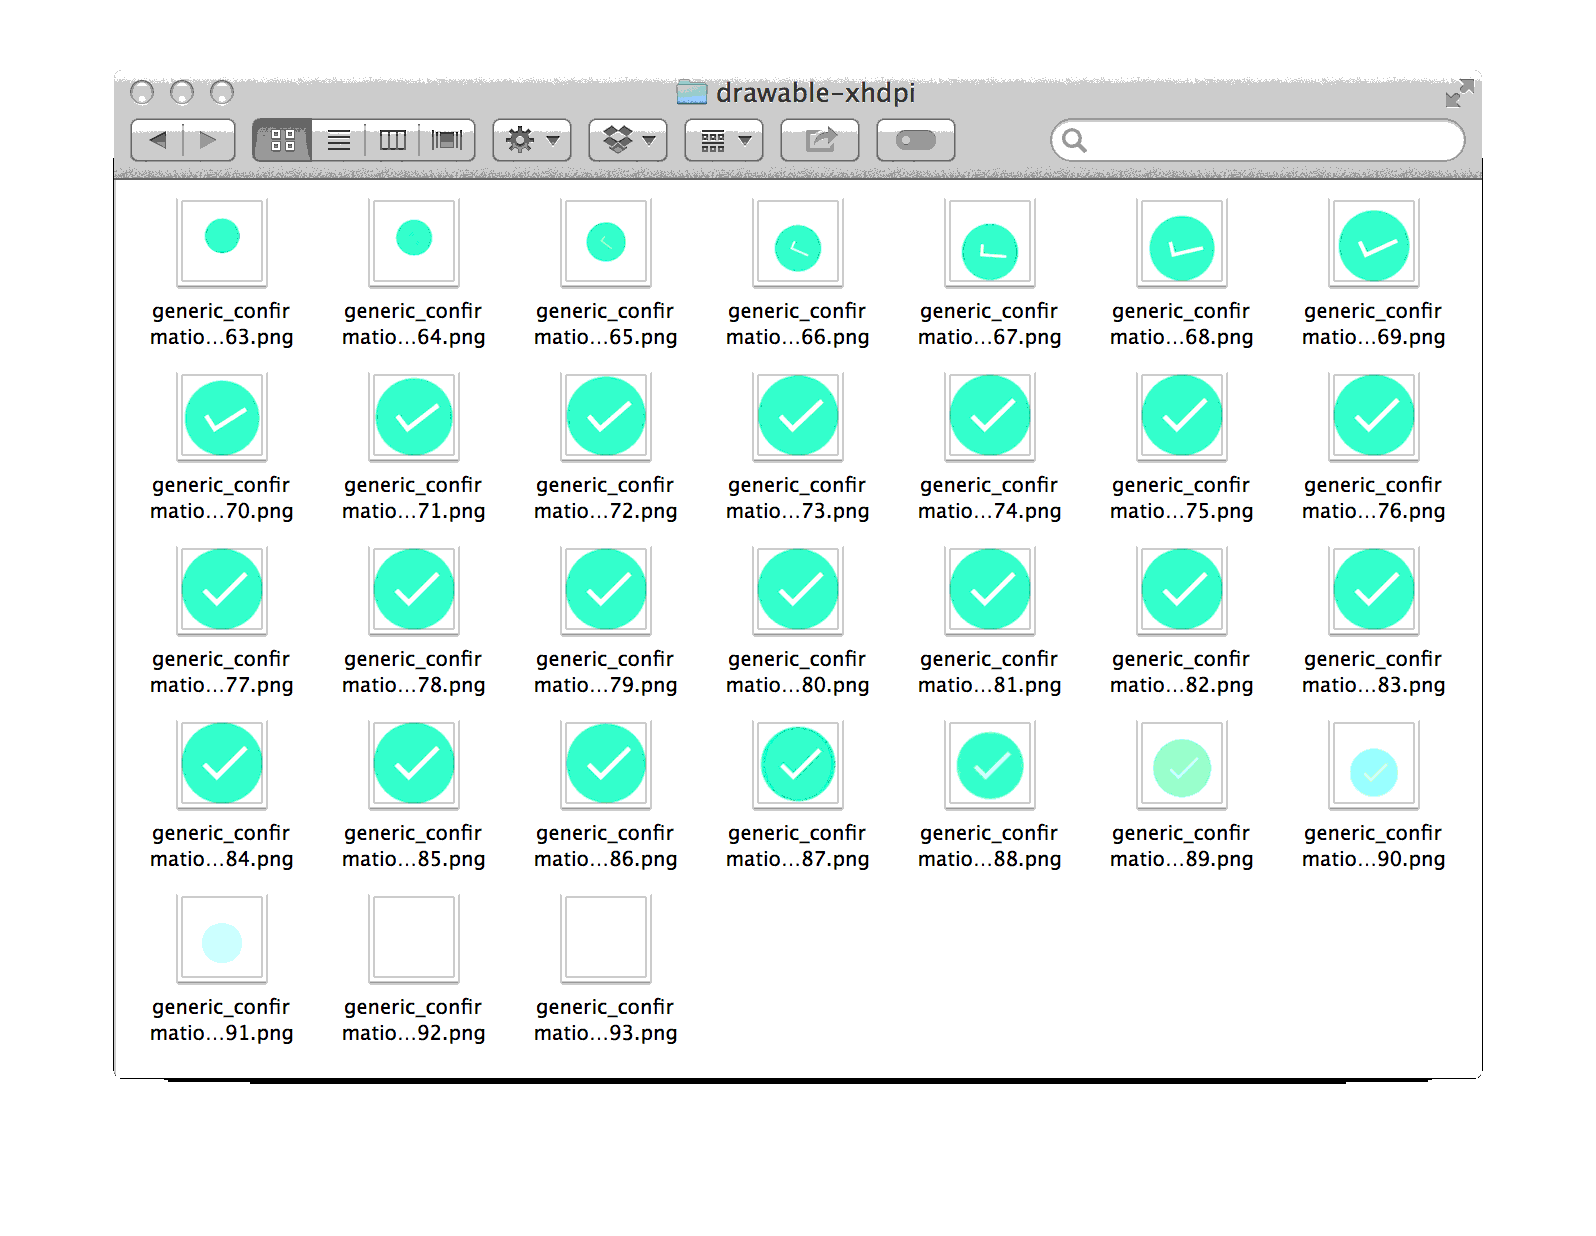Screen dimensions: 1596x1236
Task: Select checkmark icon of file 85.png
Action: point(414,765)
